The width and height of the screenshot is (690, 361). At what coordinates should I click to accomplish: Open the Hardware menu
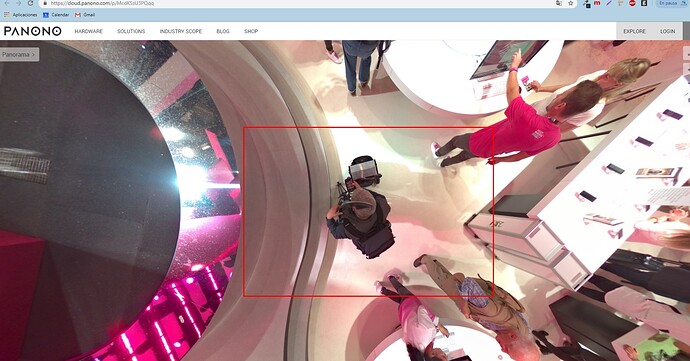coord(88,31)
